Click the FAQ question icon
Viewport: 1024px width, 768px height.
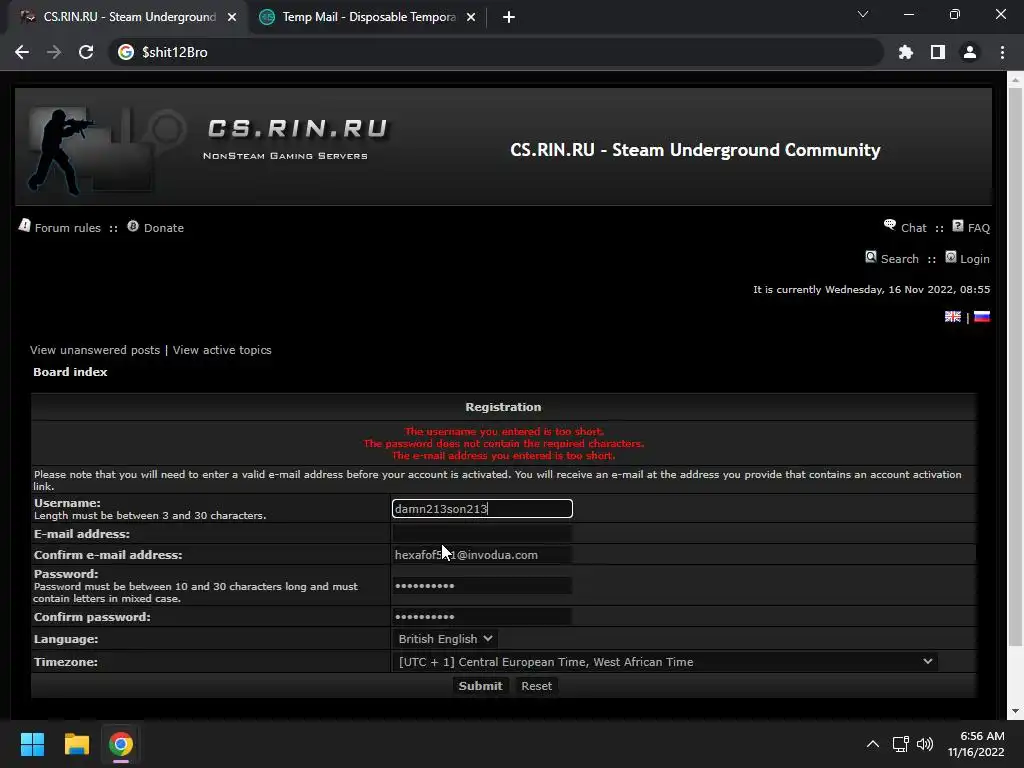[x=957, y=225]
